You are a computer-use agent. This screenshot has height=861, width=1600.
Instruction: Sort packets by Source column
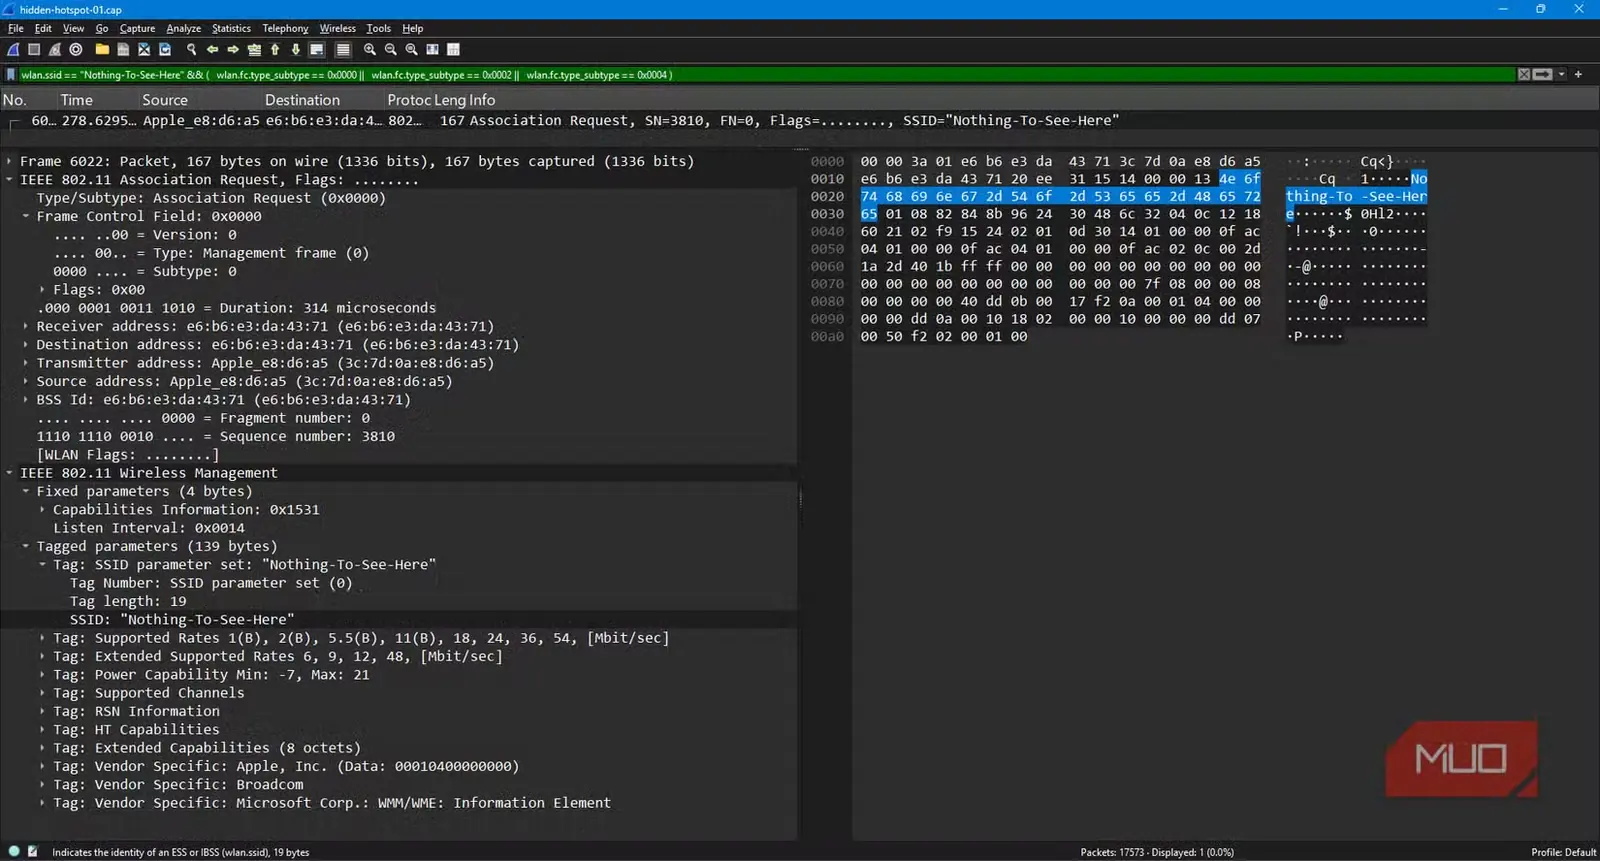point(165,100)
